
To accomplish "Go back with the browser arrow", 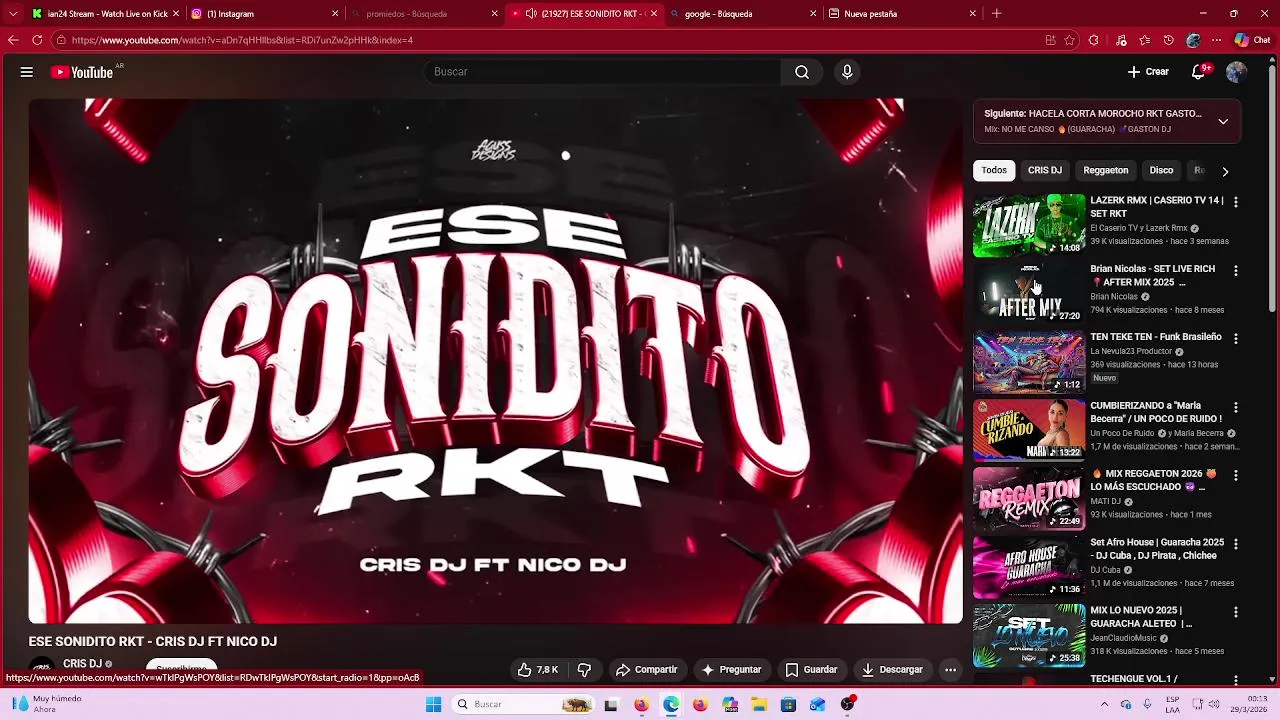I will coord(13,40).
